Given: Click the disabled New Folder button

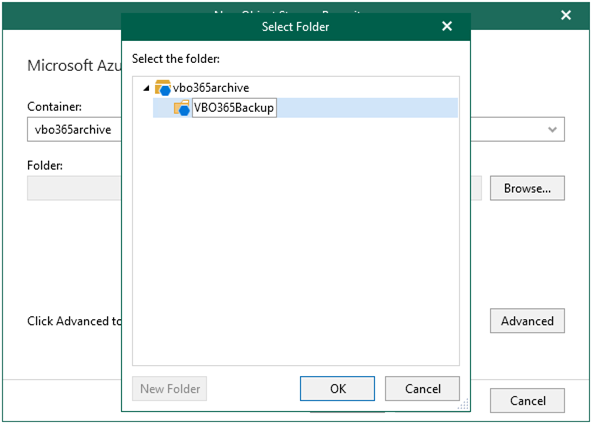Looking at the screenshot, I should (170, 388).
